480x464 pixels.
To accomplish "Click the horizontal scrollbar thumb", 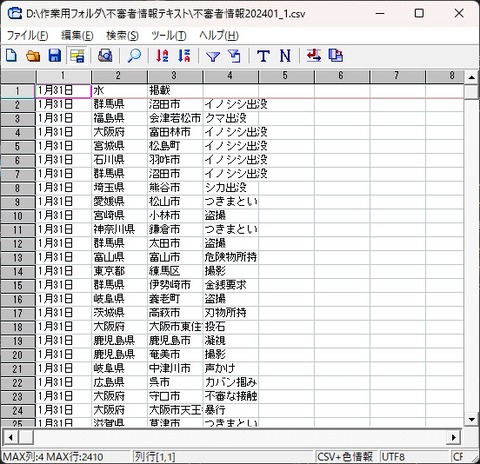I will point(26,437).
